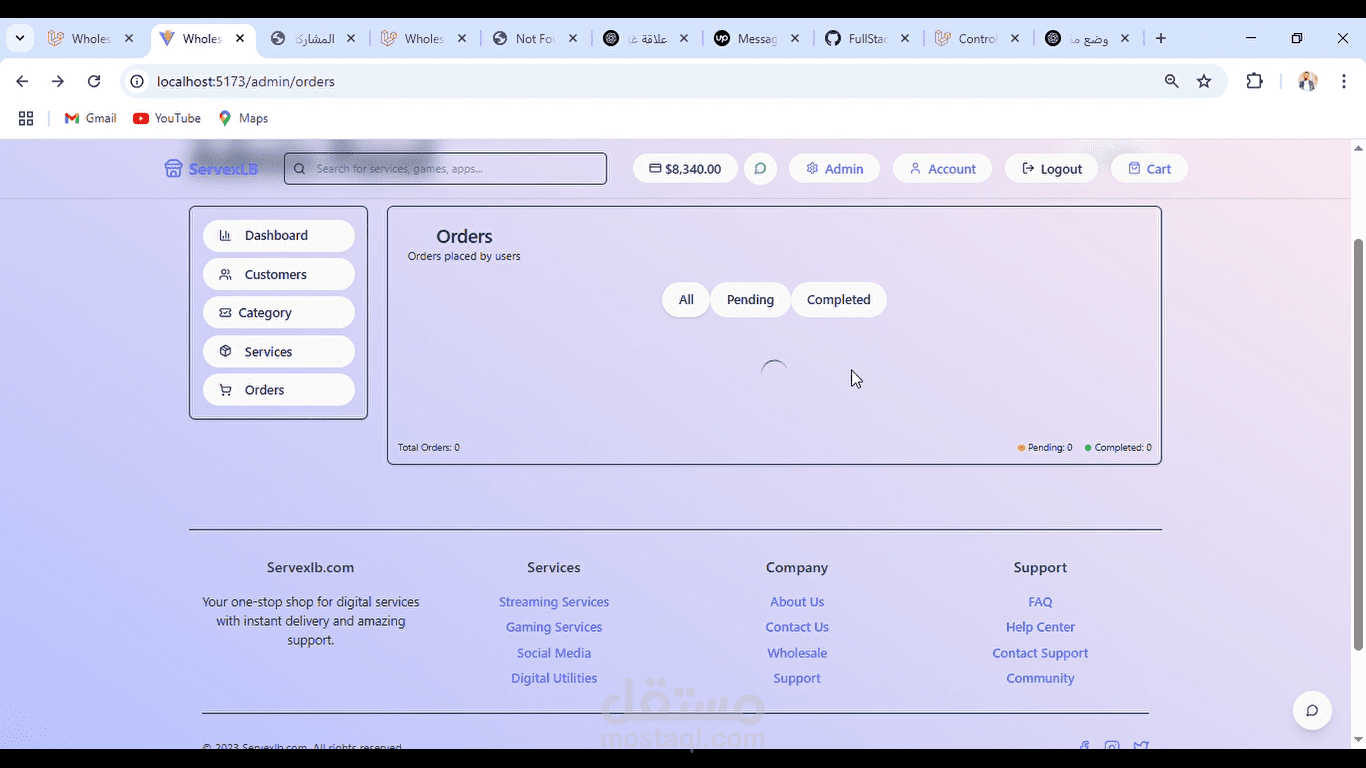Viewport: 1366px width, 768px height.
Task: Open the Gaming Services footer link
Action: [x=554, y=627]
